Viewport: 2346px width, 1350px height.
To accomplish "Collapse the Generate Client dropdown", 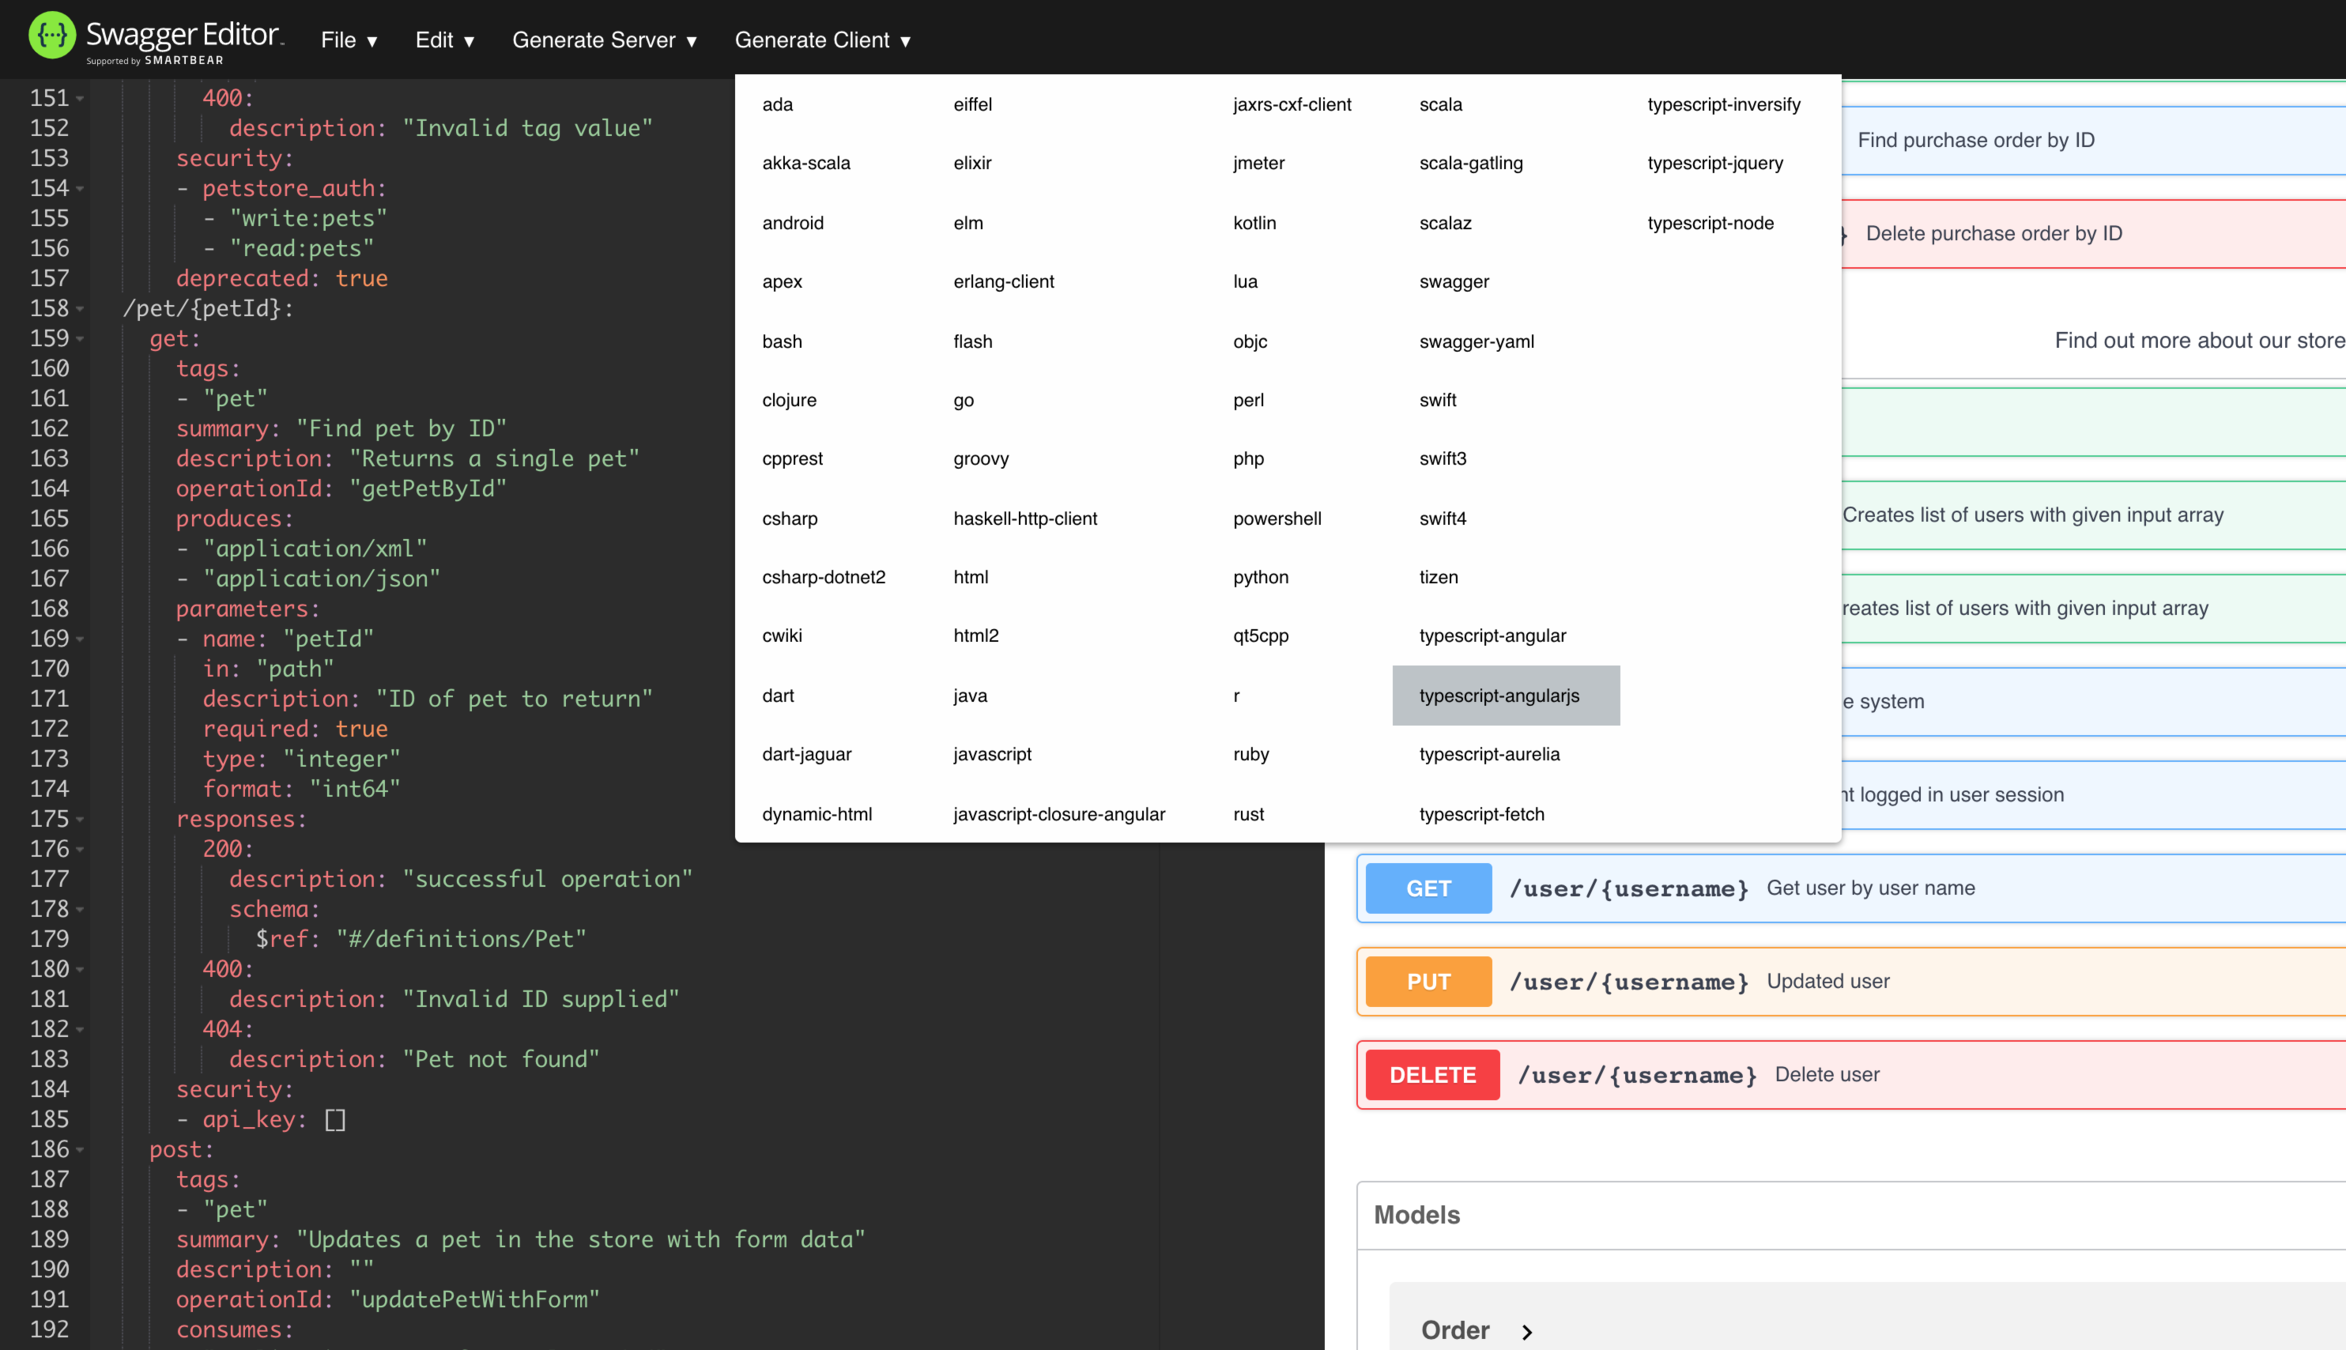I will point(822,40).
